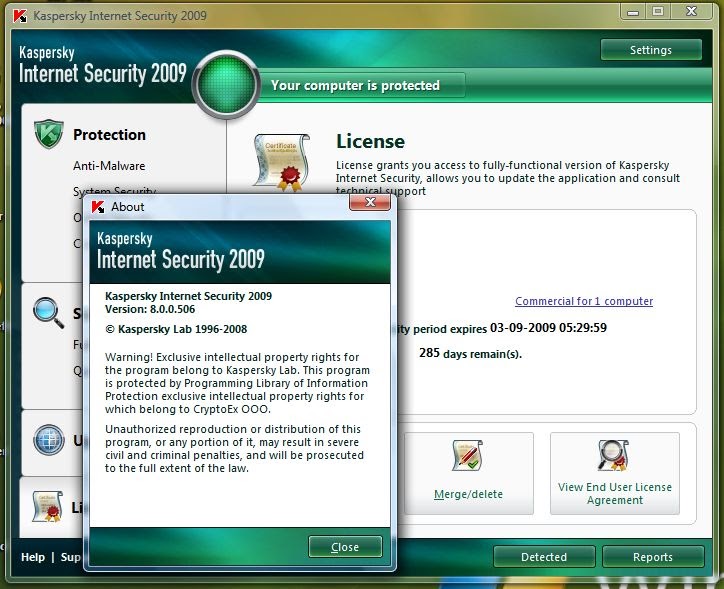Click version text 8.0.0.506

pos(172,309)
